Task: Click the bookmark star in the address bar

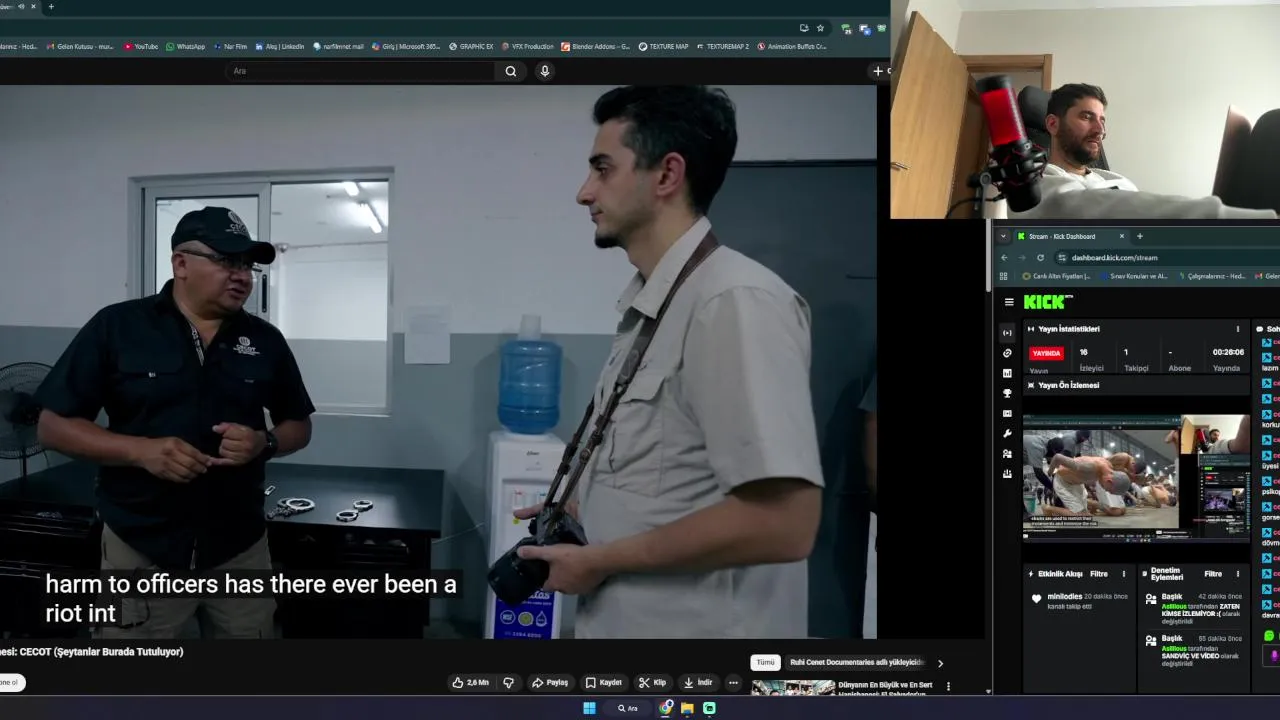Action: pos(820,28)
